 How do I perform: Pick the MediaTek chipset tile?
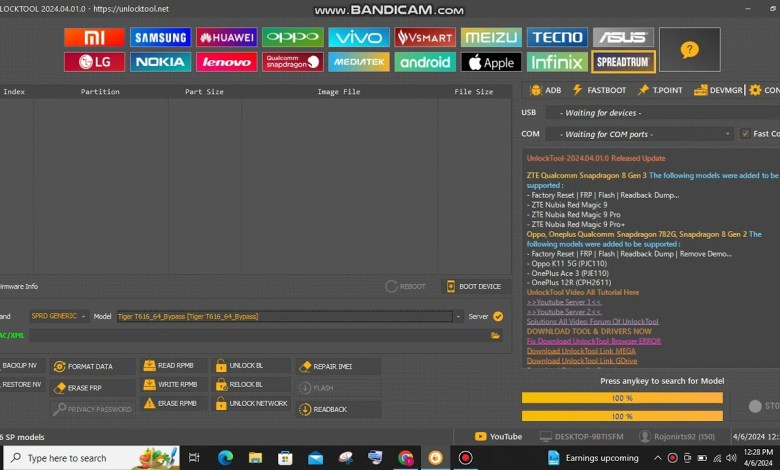pos(358,62)
